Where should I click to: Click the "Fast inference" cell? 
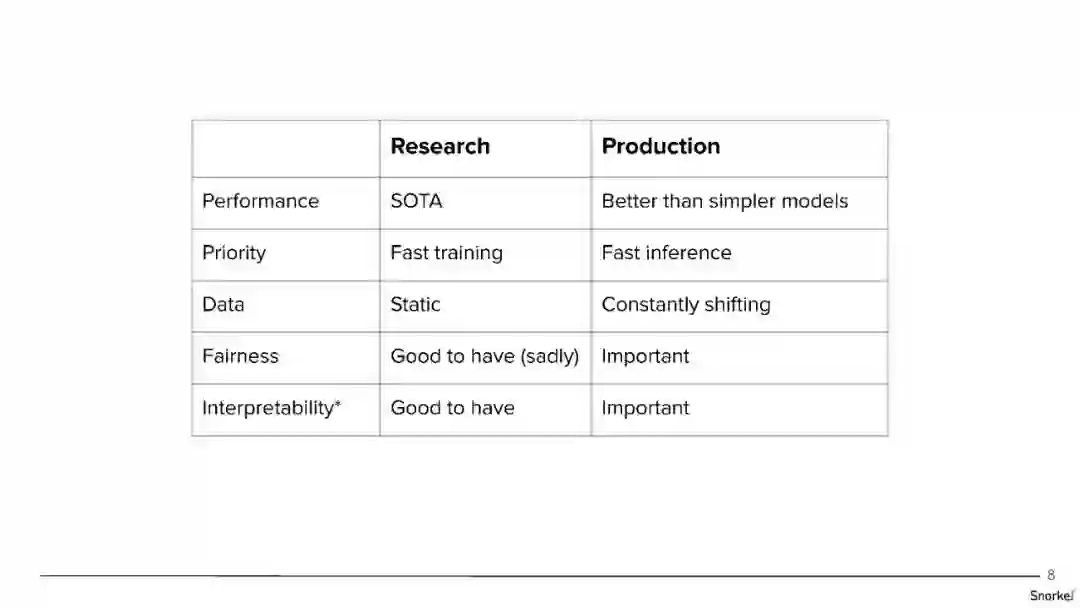[666, 253]
